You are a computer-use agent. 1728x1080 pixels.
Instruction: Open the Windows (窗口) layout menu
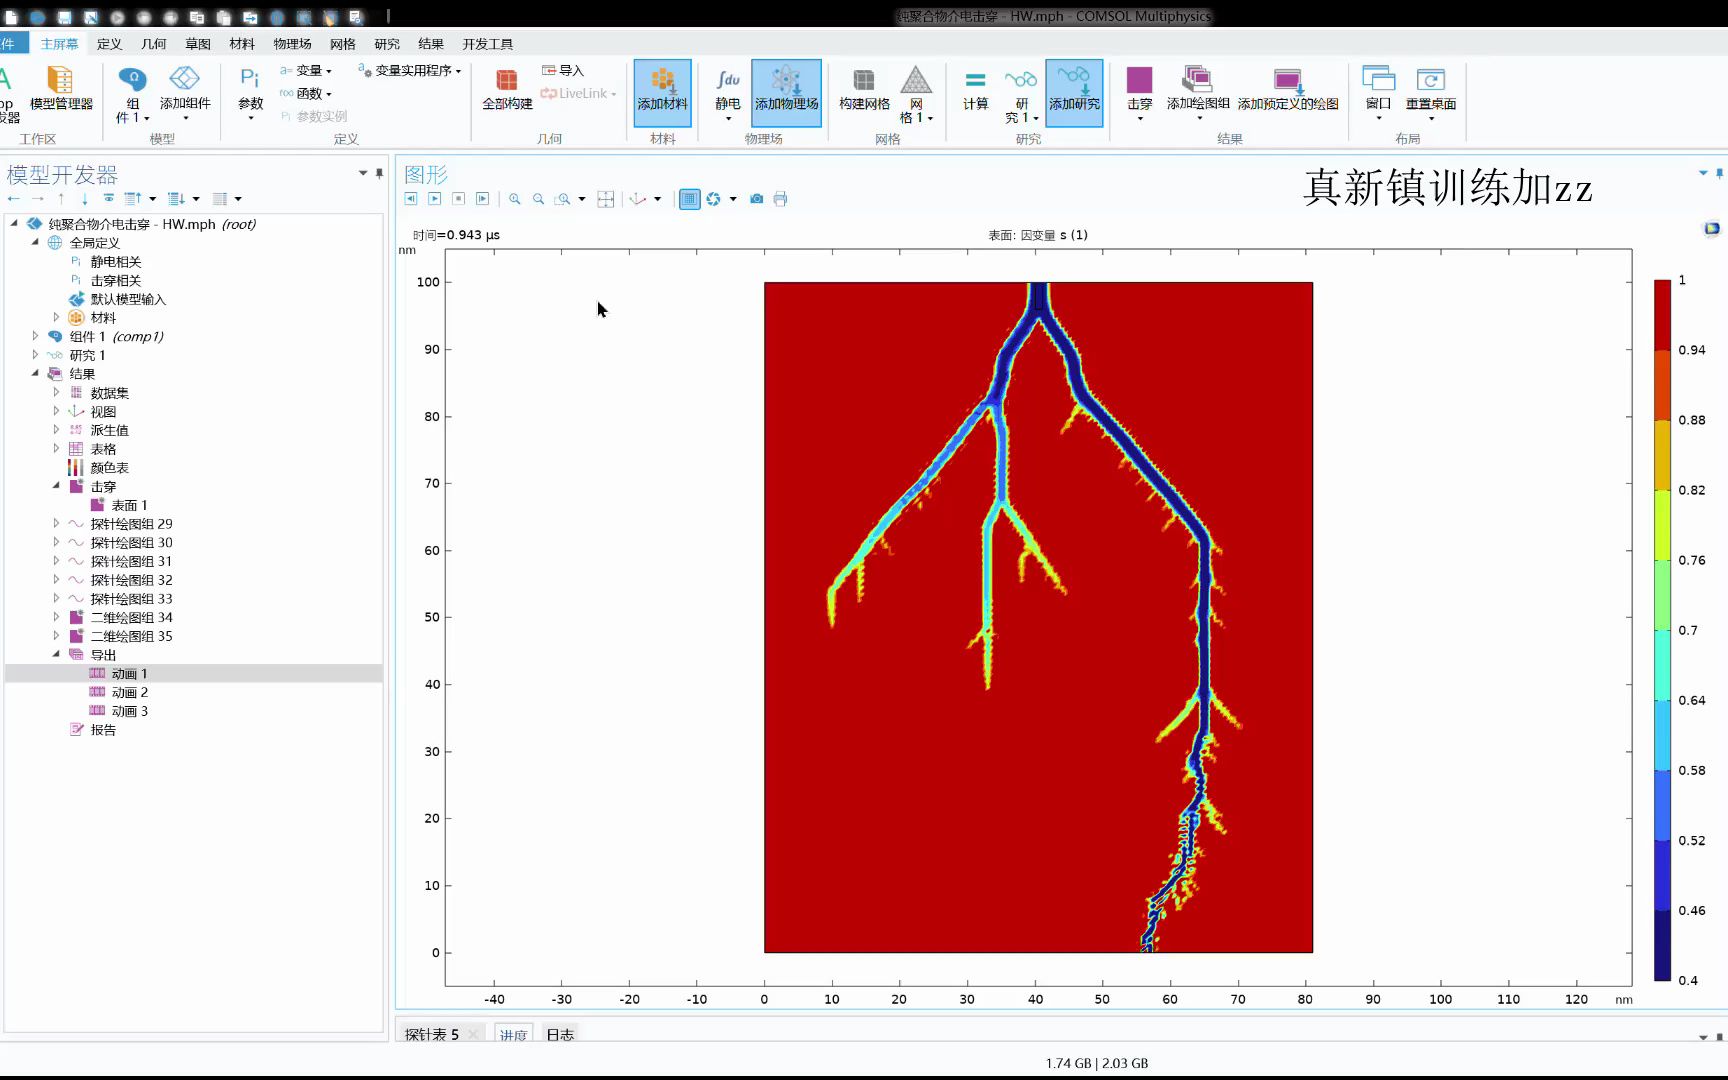(x=1378, y=92)
